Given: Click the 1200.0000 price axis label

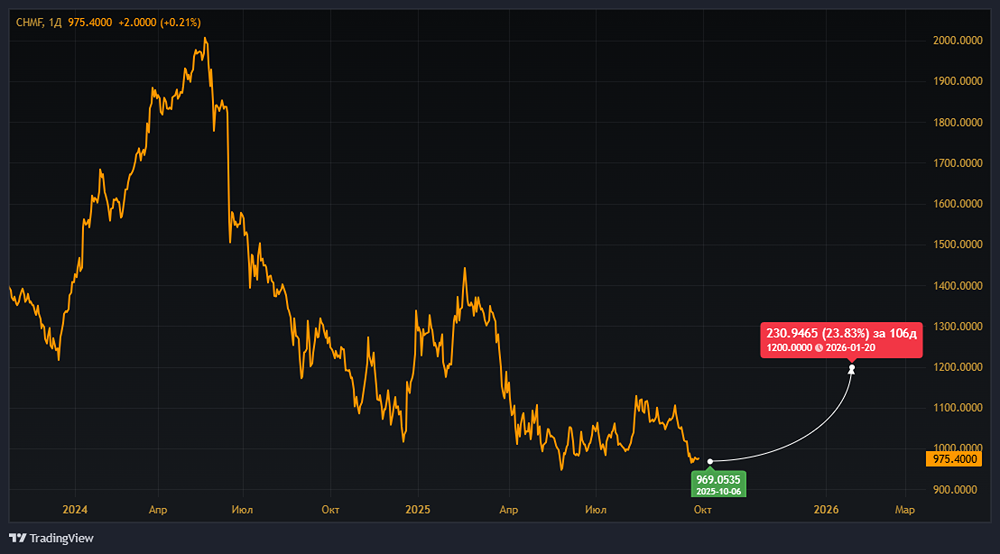Looking at the screenshot, I should pyautogui.click(x=957, y=367).
